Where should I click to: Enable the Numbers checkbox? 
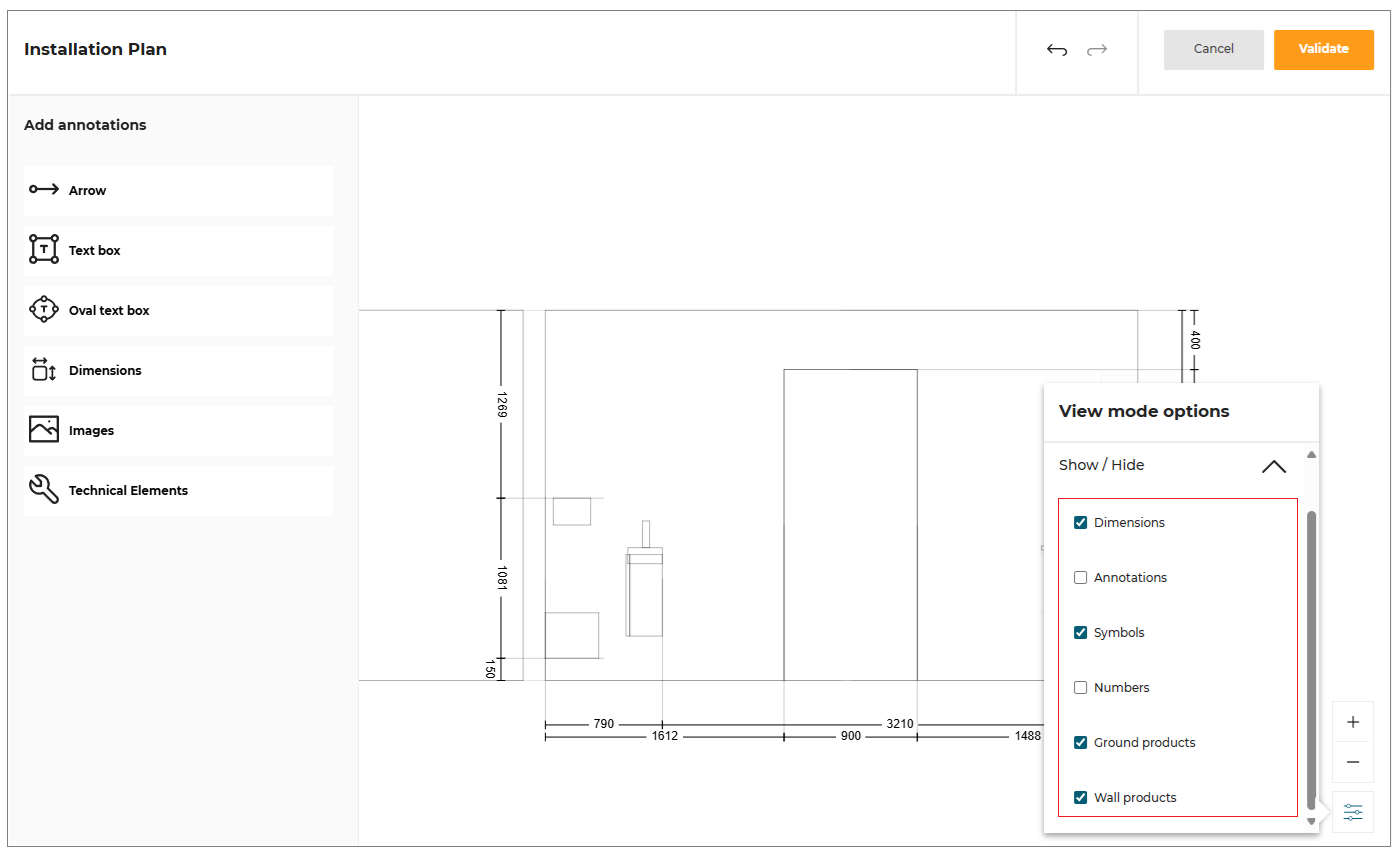(x=1080, y=687)
